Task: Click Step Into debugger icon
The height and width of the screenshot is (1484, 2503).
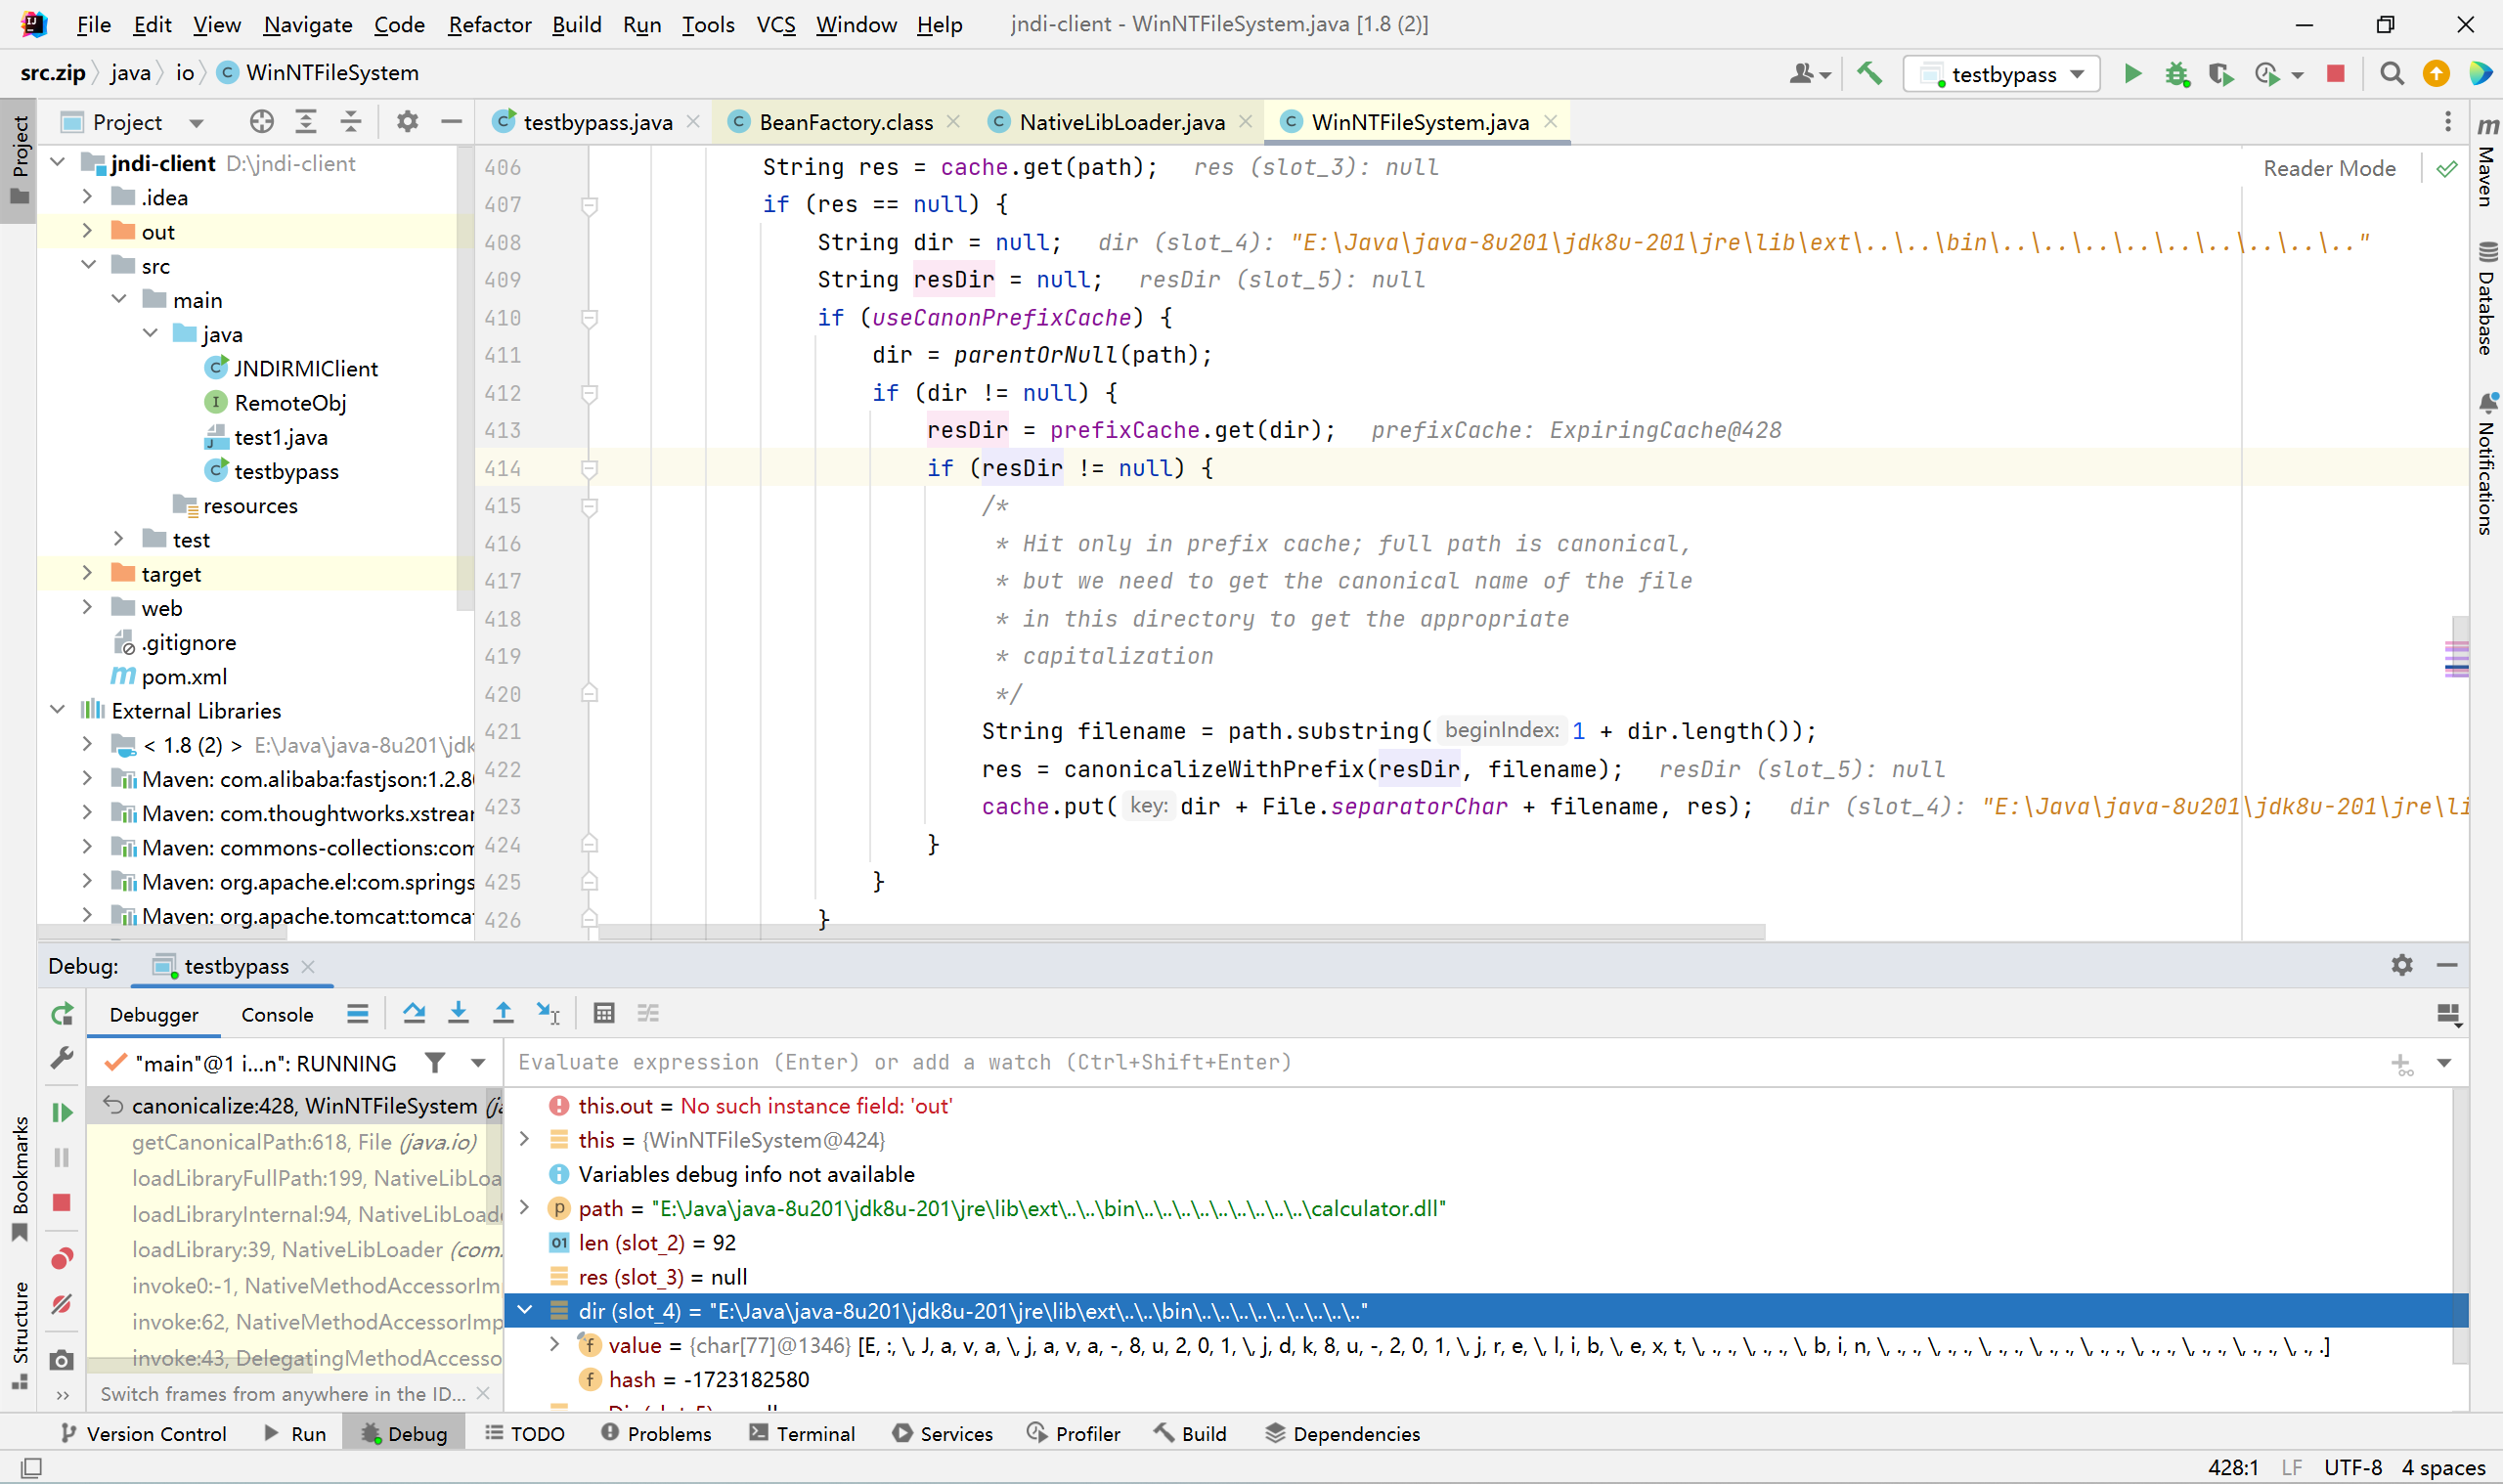Action: (458, 1013)
